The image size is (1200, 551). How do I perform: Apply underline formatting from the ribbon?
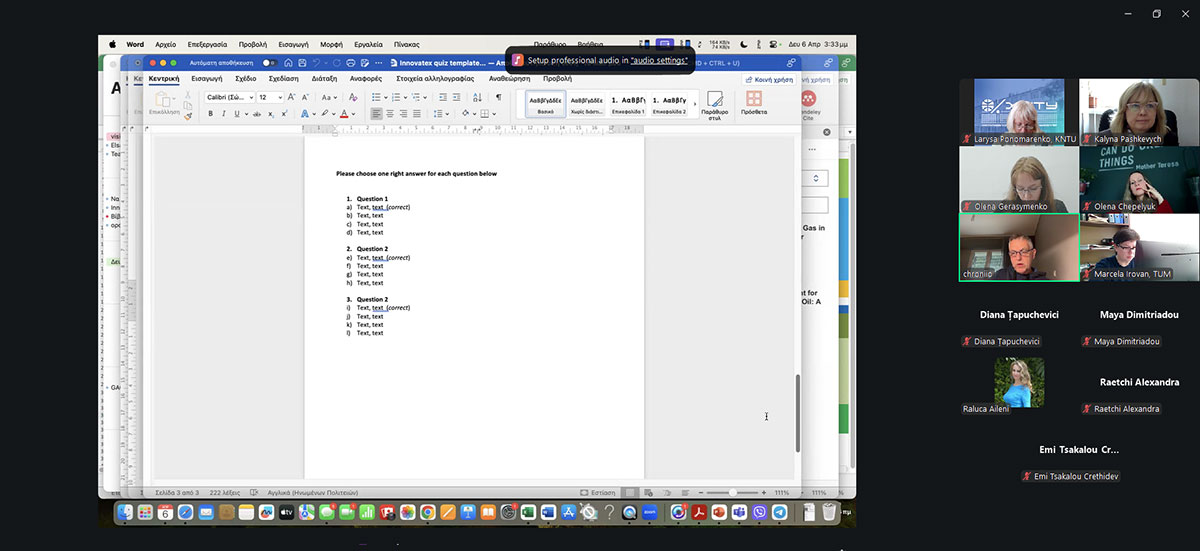point(236,114)
